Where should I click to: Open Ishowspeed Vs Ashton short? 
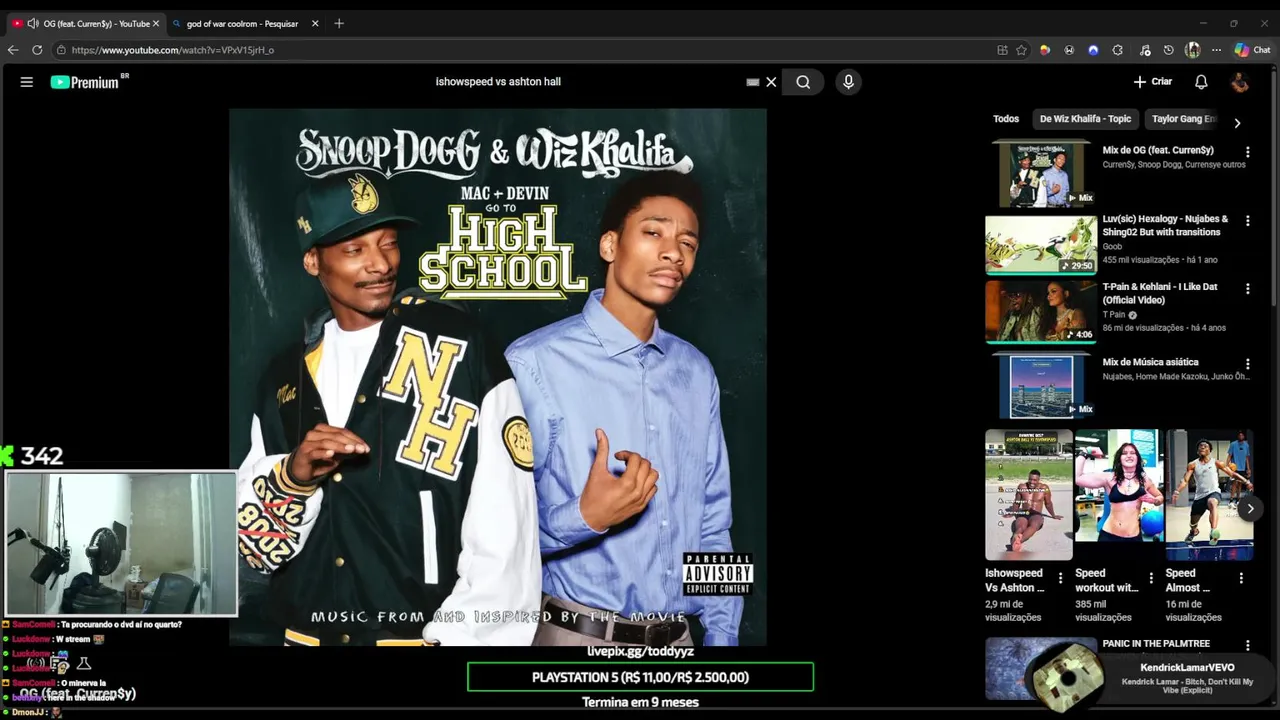[x=1029, y=495]
